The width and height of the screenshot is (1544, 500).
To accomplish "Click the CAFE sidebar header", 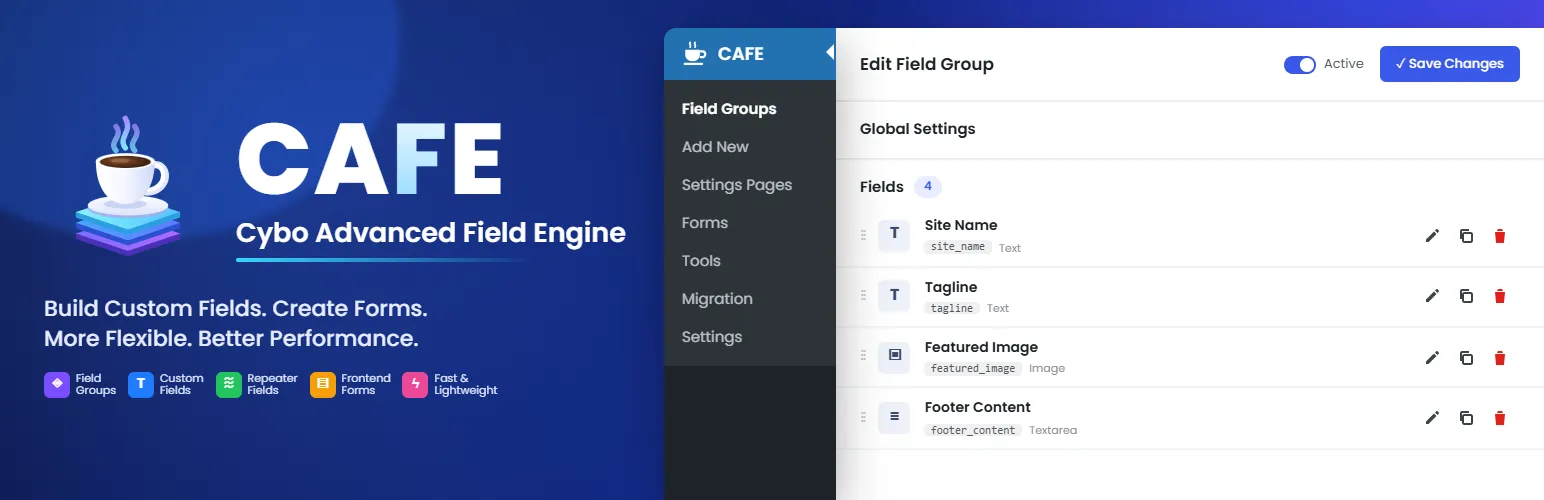I will pyautogui.click(x=750, y=54).
